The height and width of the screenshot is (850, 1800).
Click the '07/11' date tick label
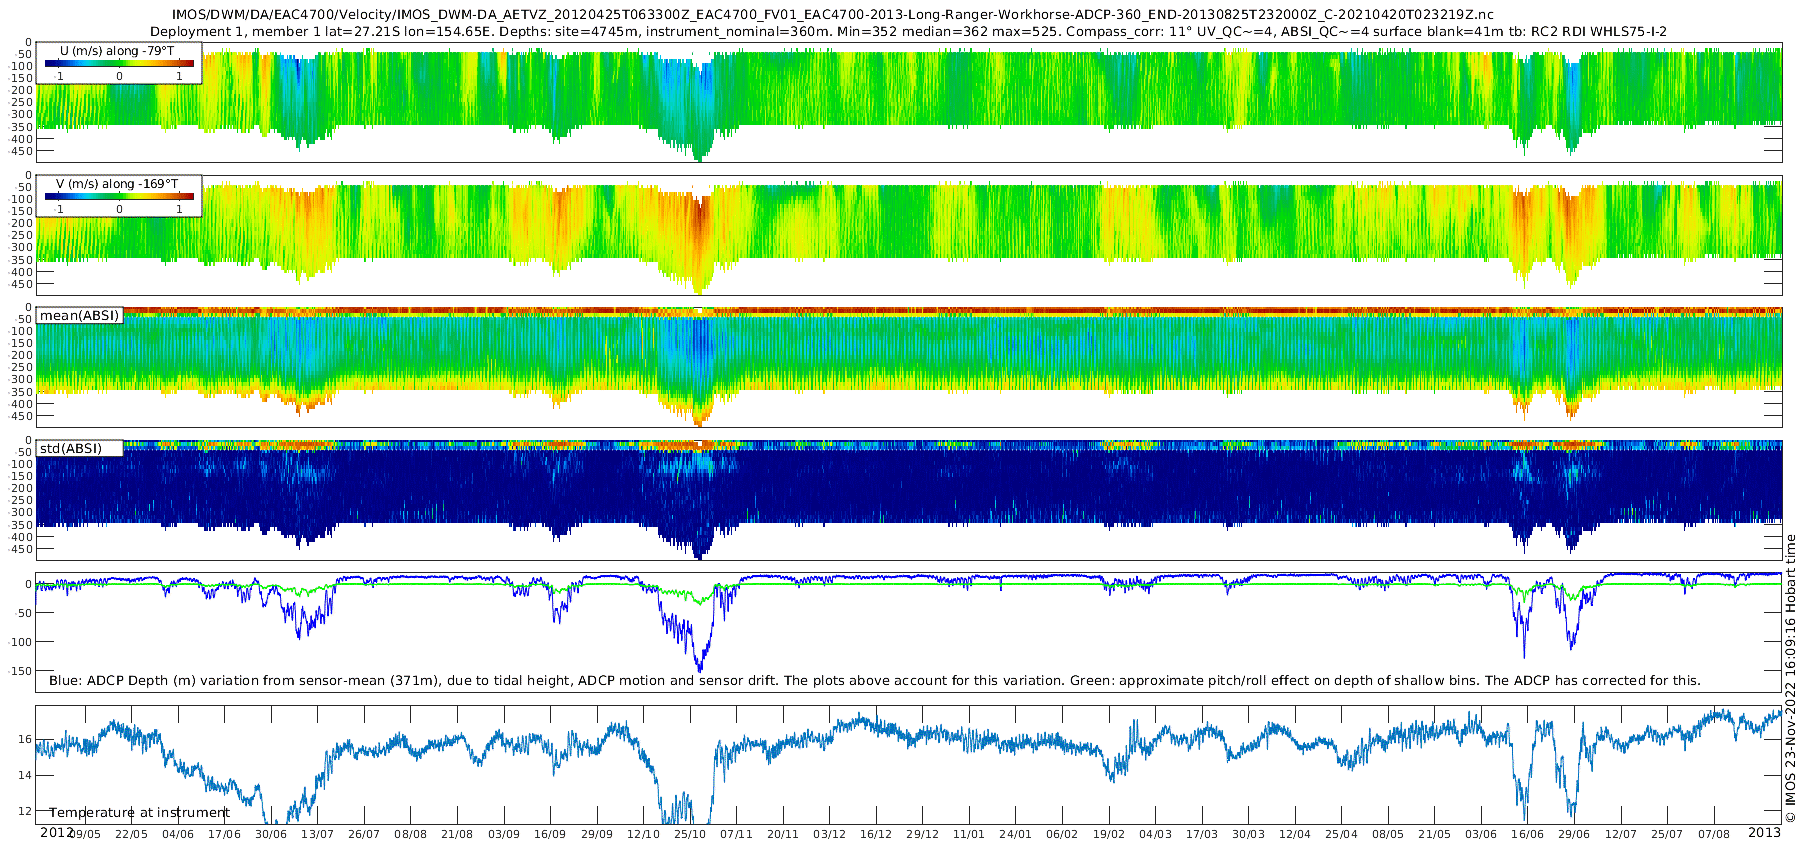point(736,834)
